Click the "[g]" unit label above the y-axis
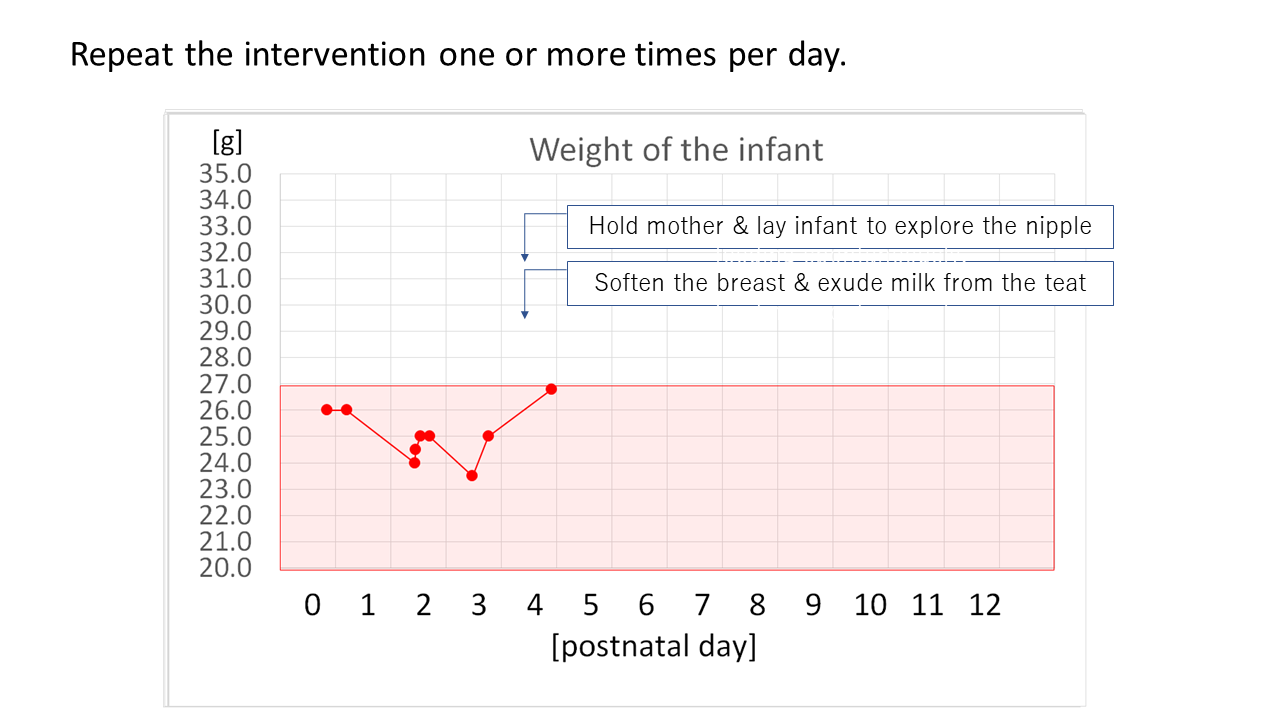This screenshot has width=1280, height=720. click(x=227, y=140)
